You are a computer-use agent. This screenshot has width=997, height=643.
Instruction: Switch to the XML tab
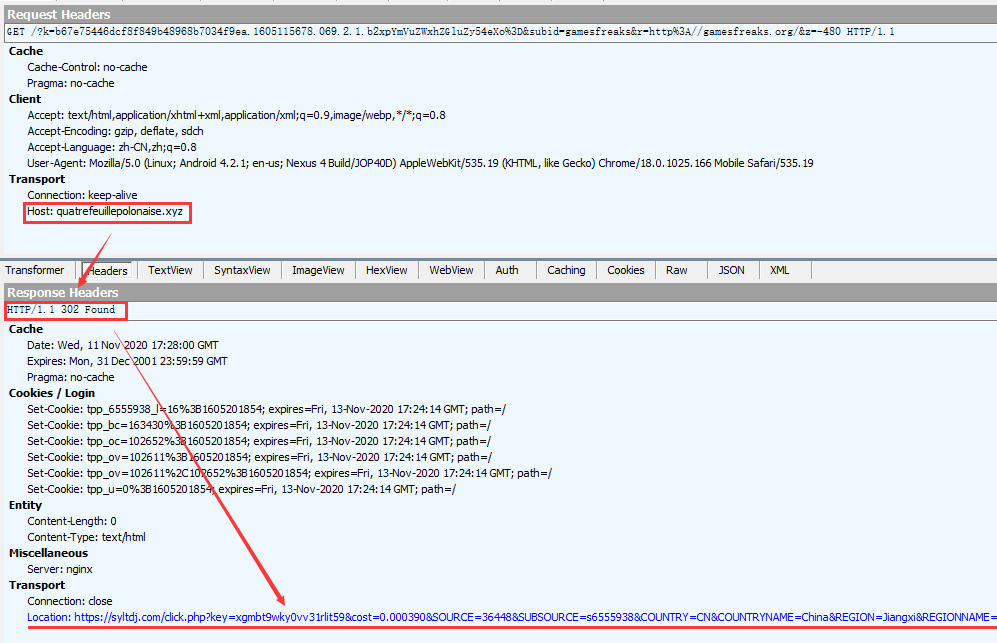pos(780,270)
